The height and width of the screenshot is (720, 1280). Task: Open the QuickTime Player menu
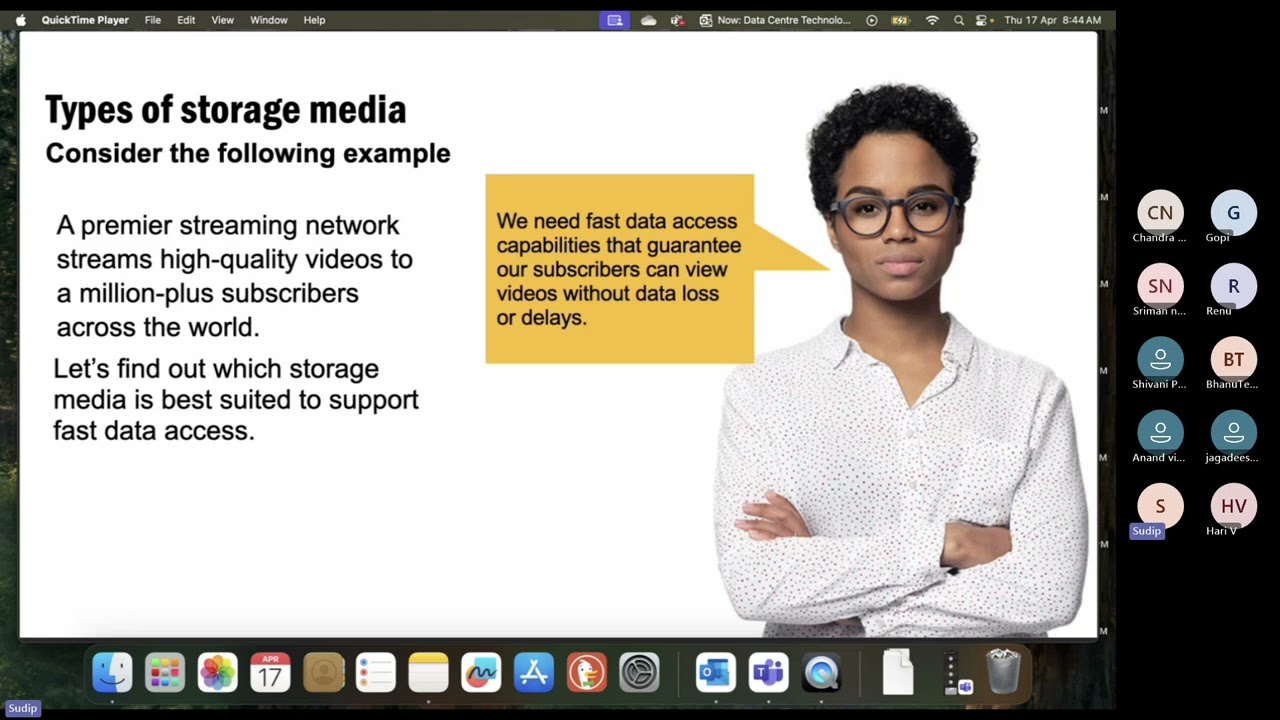85,20
